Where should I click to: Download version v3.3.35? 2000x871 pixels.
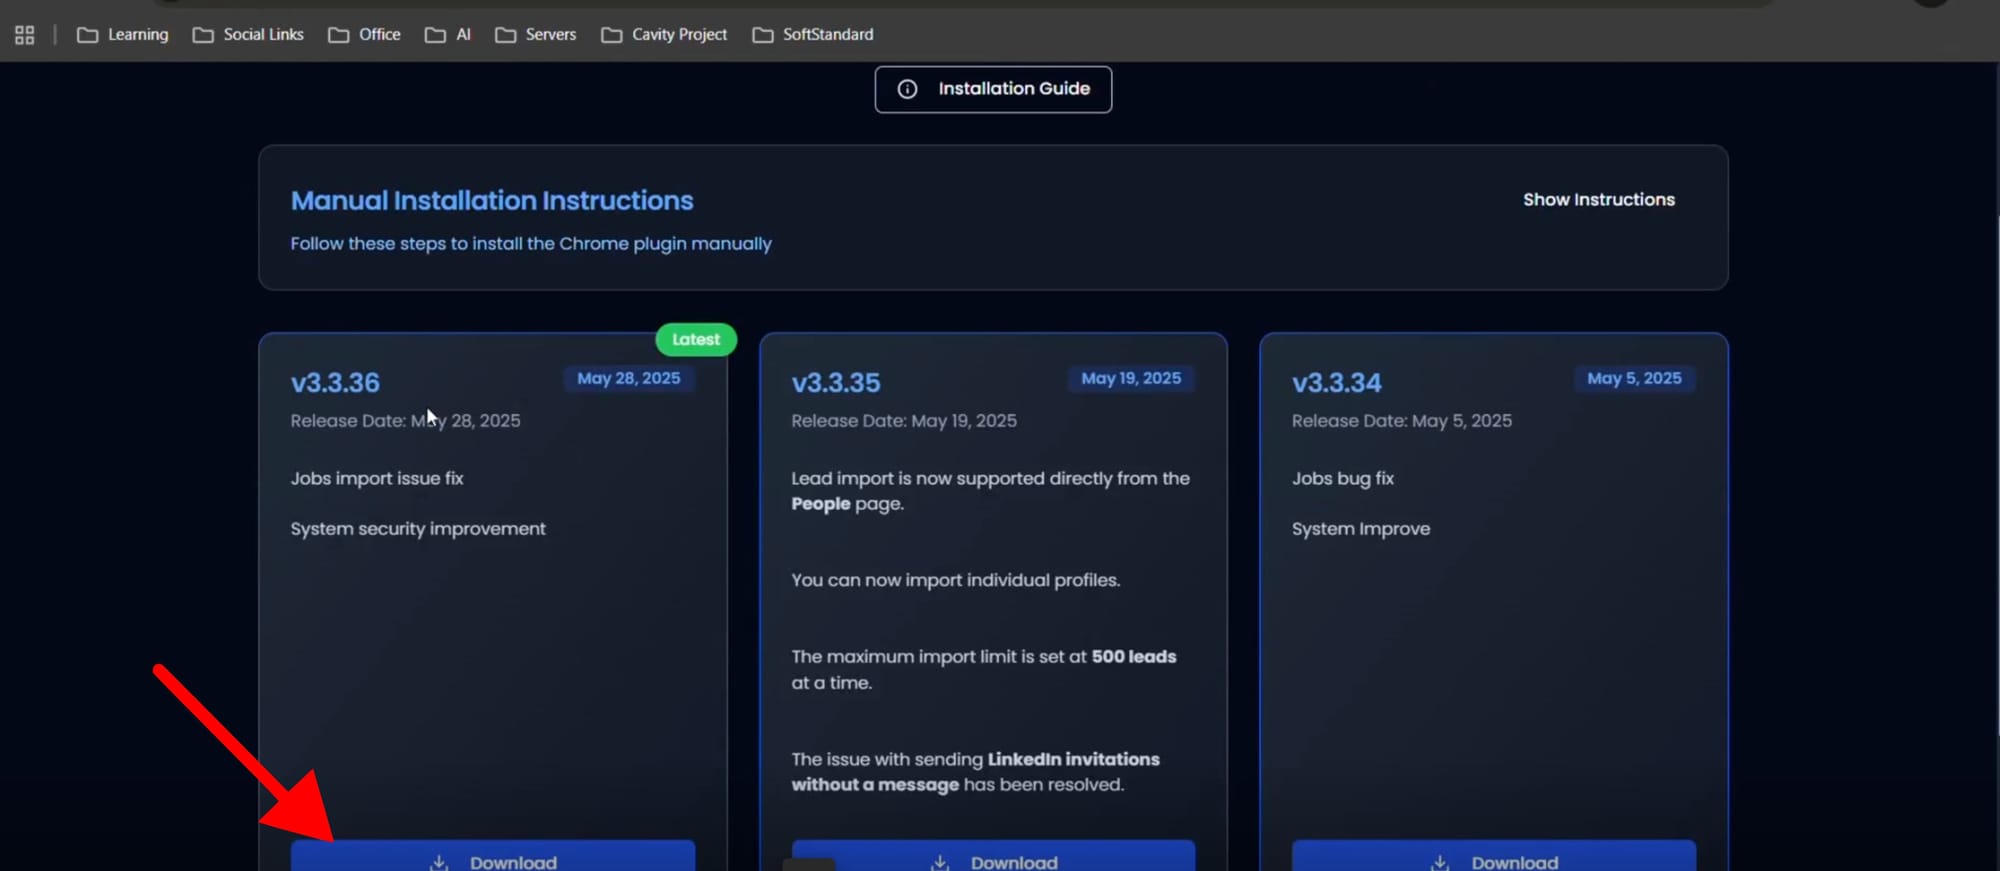(993, 856)
